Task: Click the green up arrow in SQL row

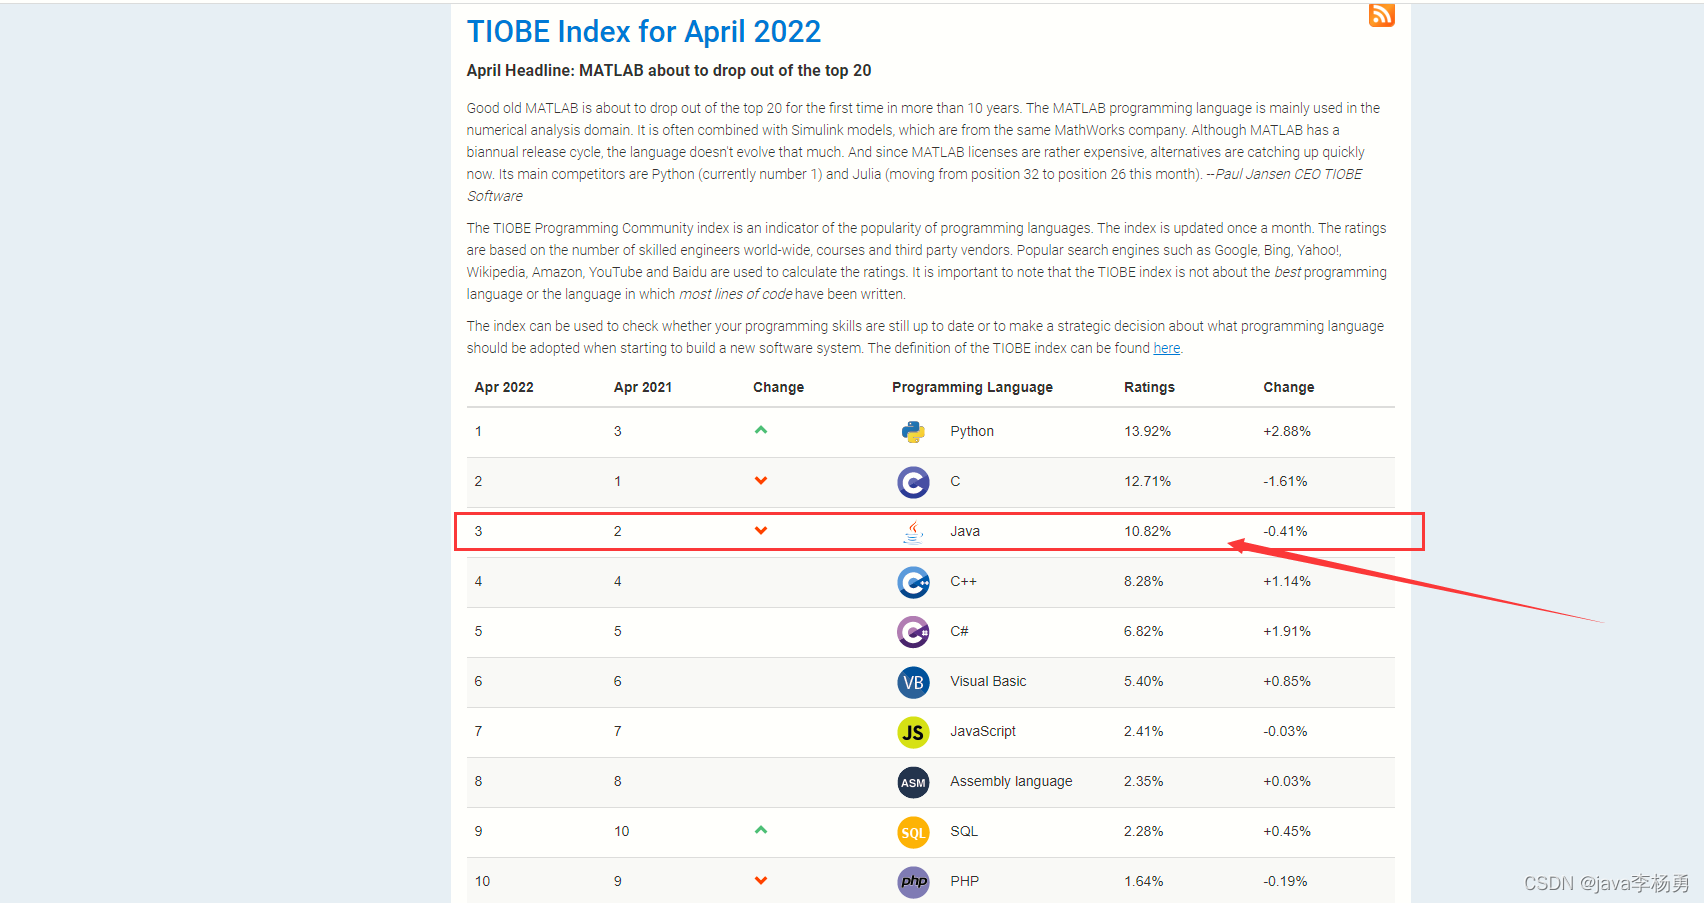Action: [761, 830]
